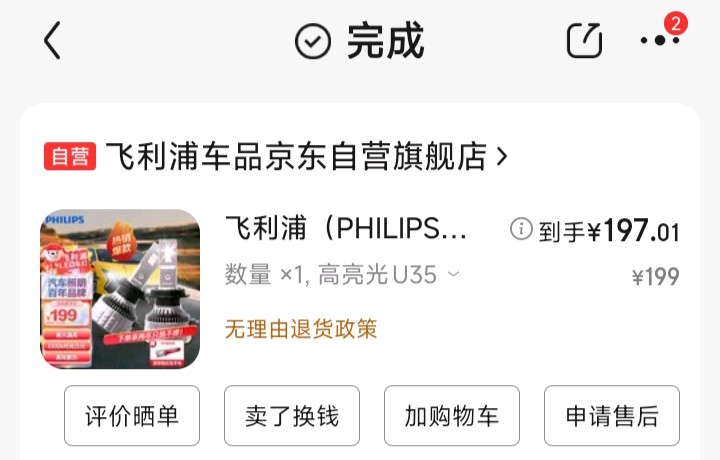Expand the 高亮光 U35 spec dropdown arrow
This screenshot has width=720, height=460.
coord(454,275)
